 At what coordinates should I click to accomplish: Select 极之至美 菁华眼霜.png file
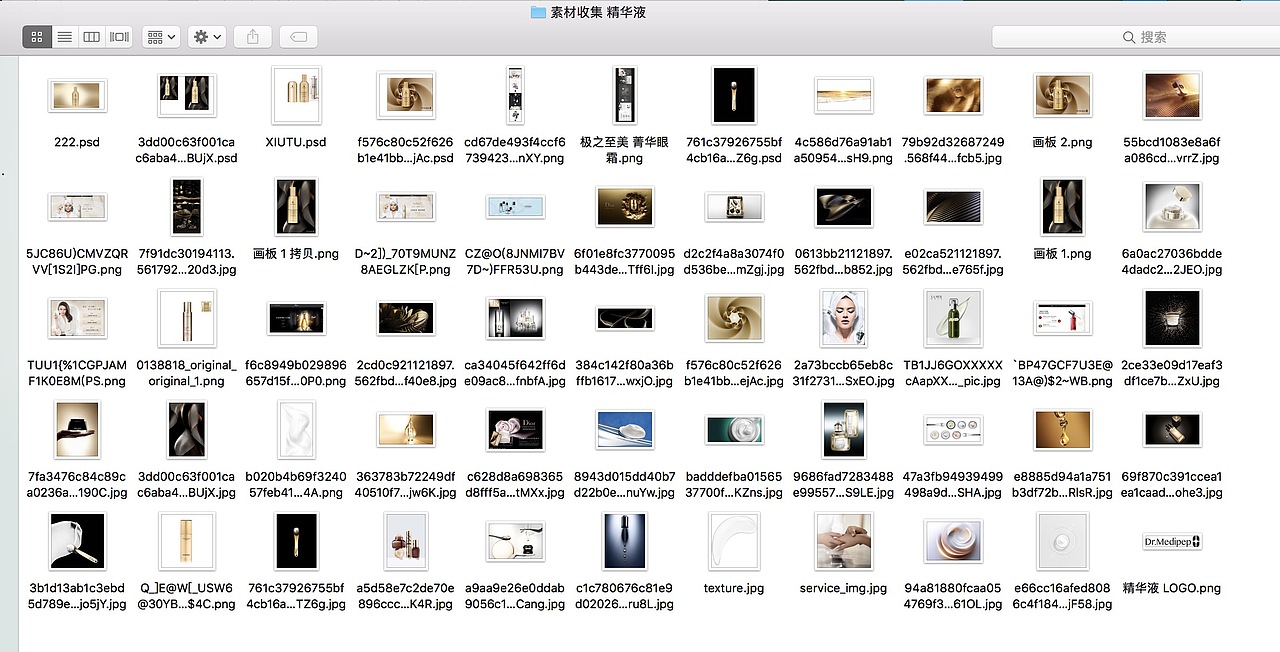point(624,96)
